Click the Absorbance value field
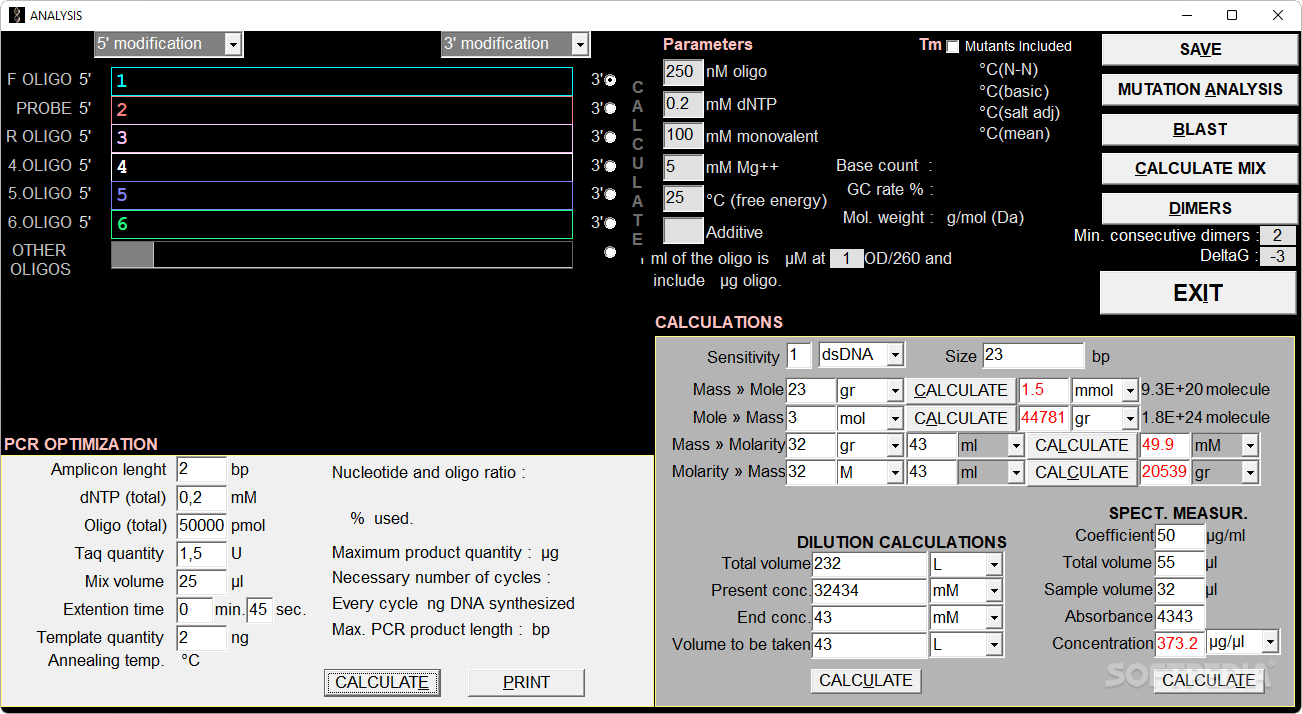This screenshot has width=1302, height=714. [1180, 617]
